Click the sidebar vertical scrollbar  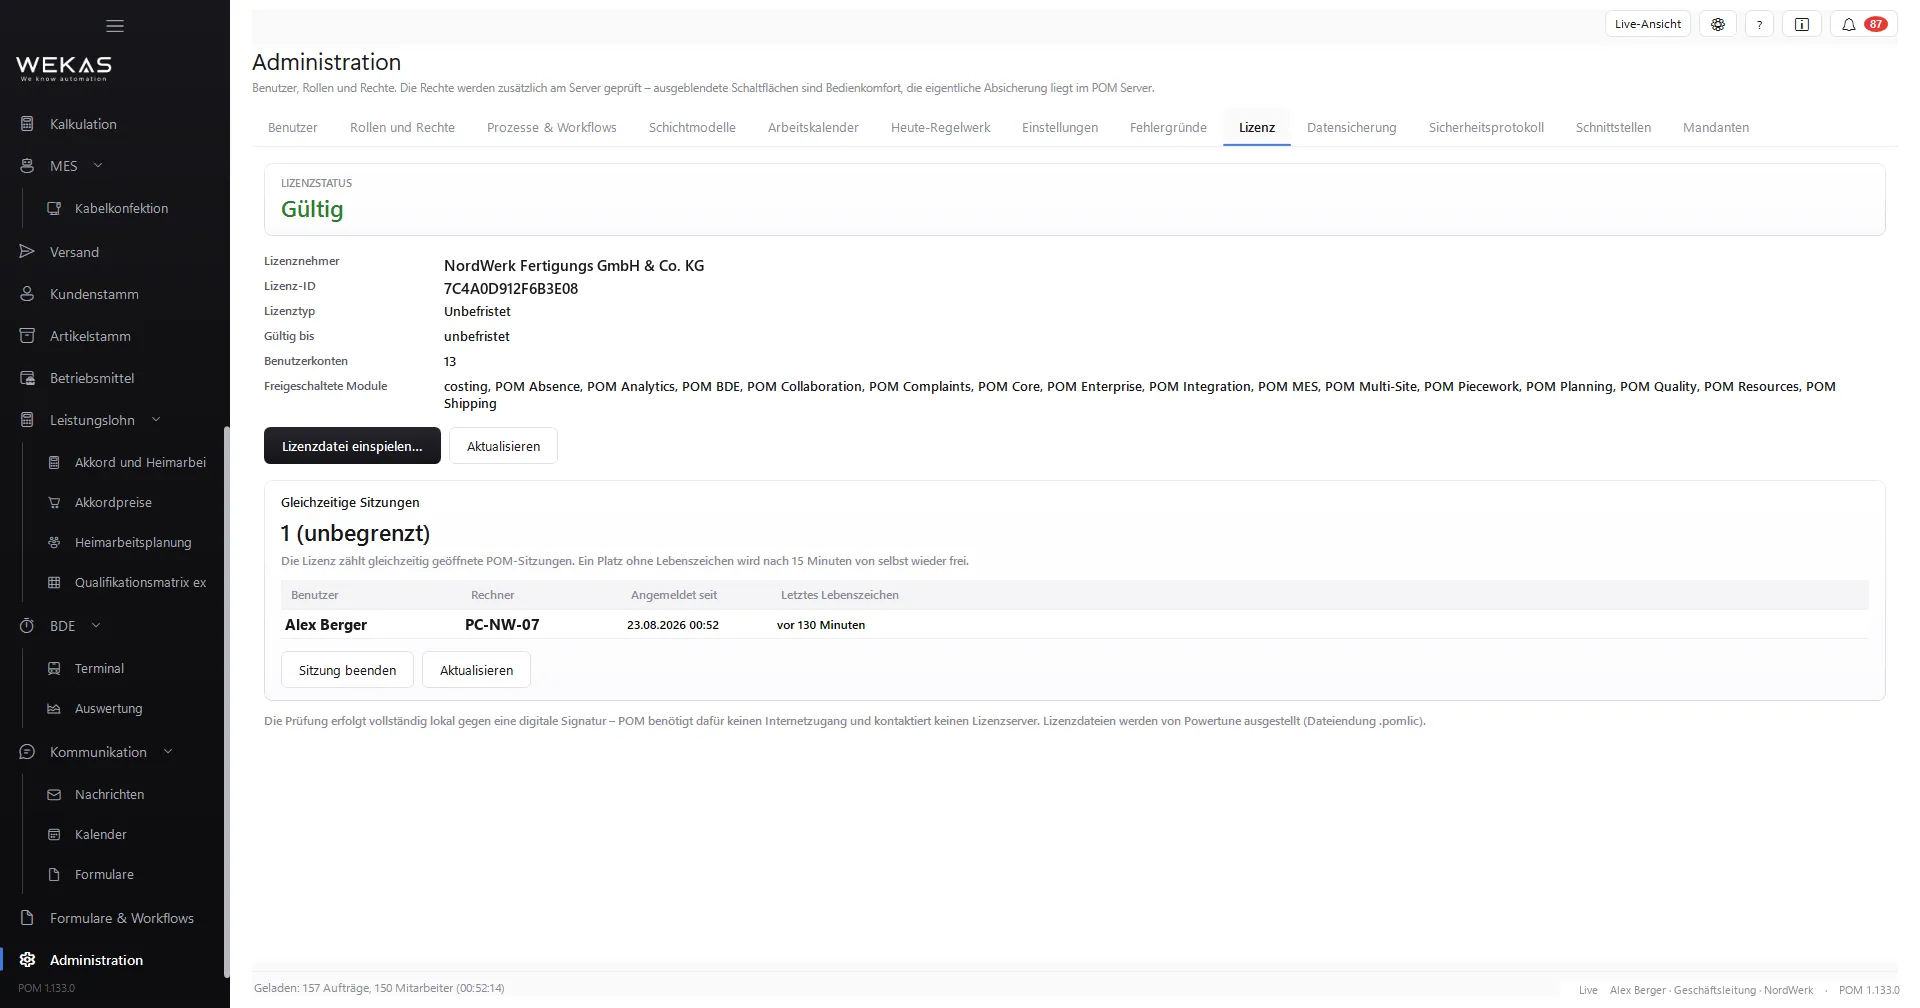[227, 700]
